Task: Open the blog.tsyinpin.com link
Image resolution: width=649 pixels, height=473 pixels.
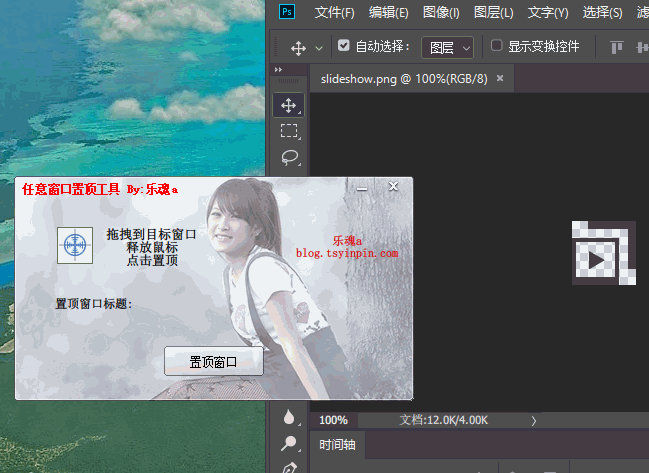Action: [x=347, y=253]
